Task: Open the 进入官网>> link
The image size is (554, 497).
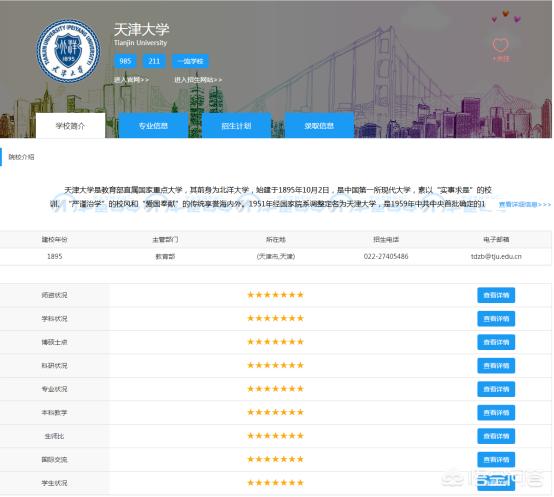Action: tap(131, 80)
